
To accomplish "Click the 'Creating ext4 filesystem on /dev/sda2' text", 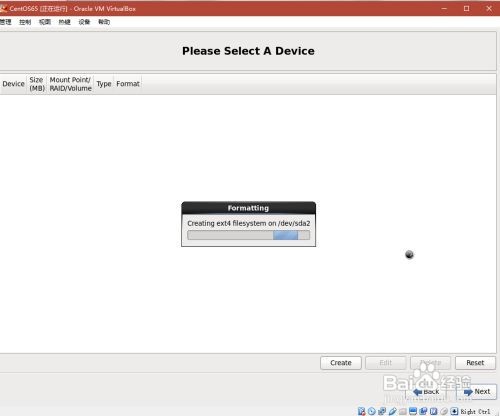I will tap(248, 223).
